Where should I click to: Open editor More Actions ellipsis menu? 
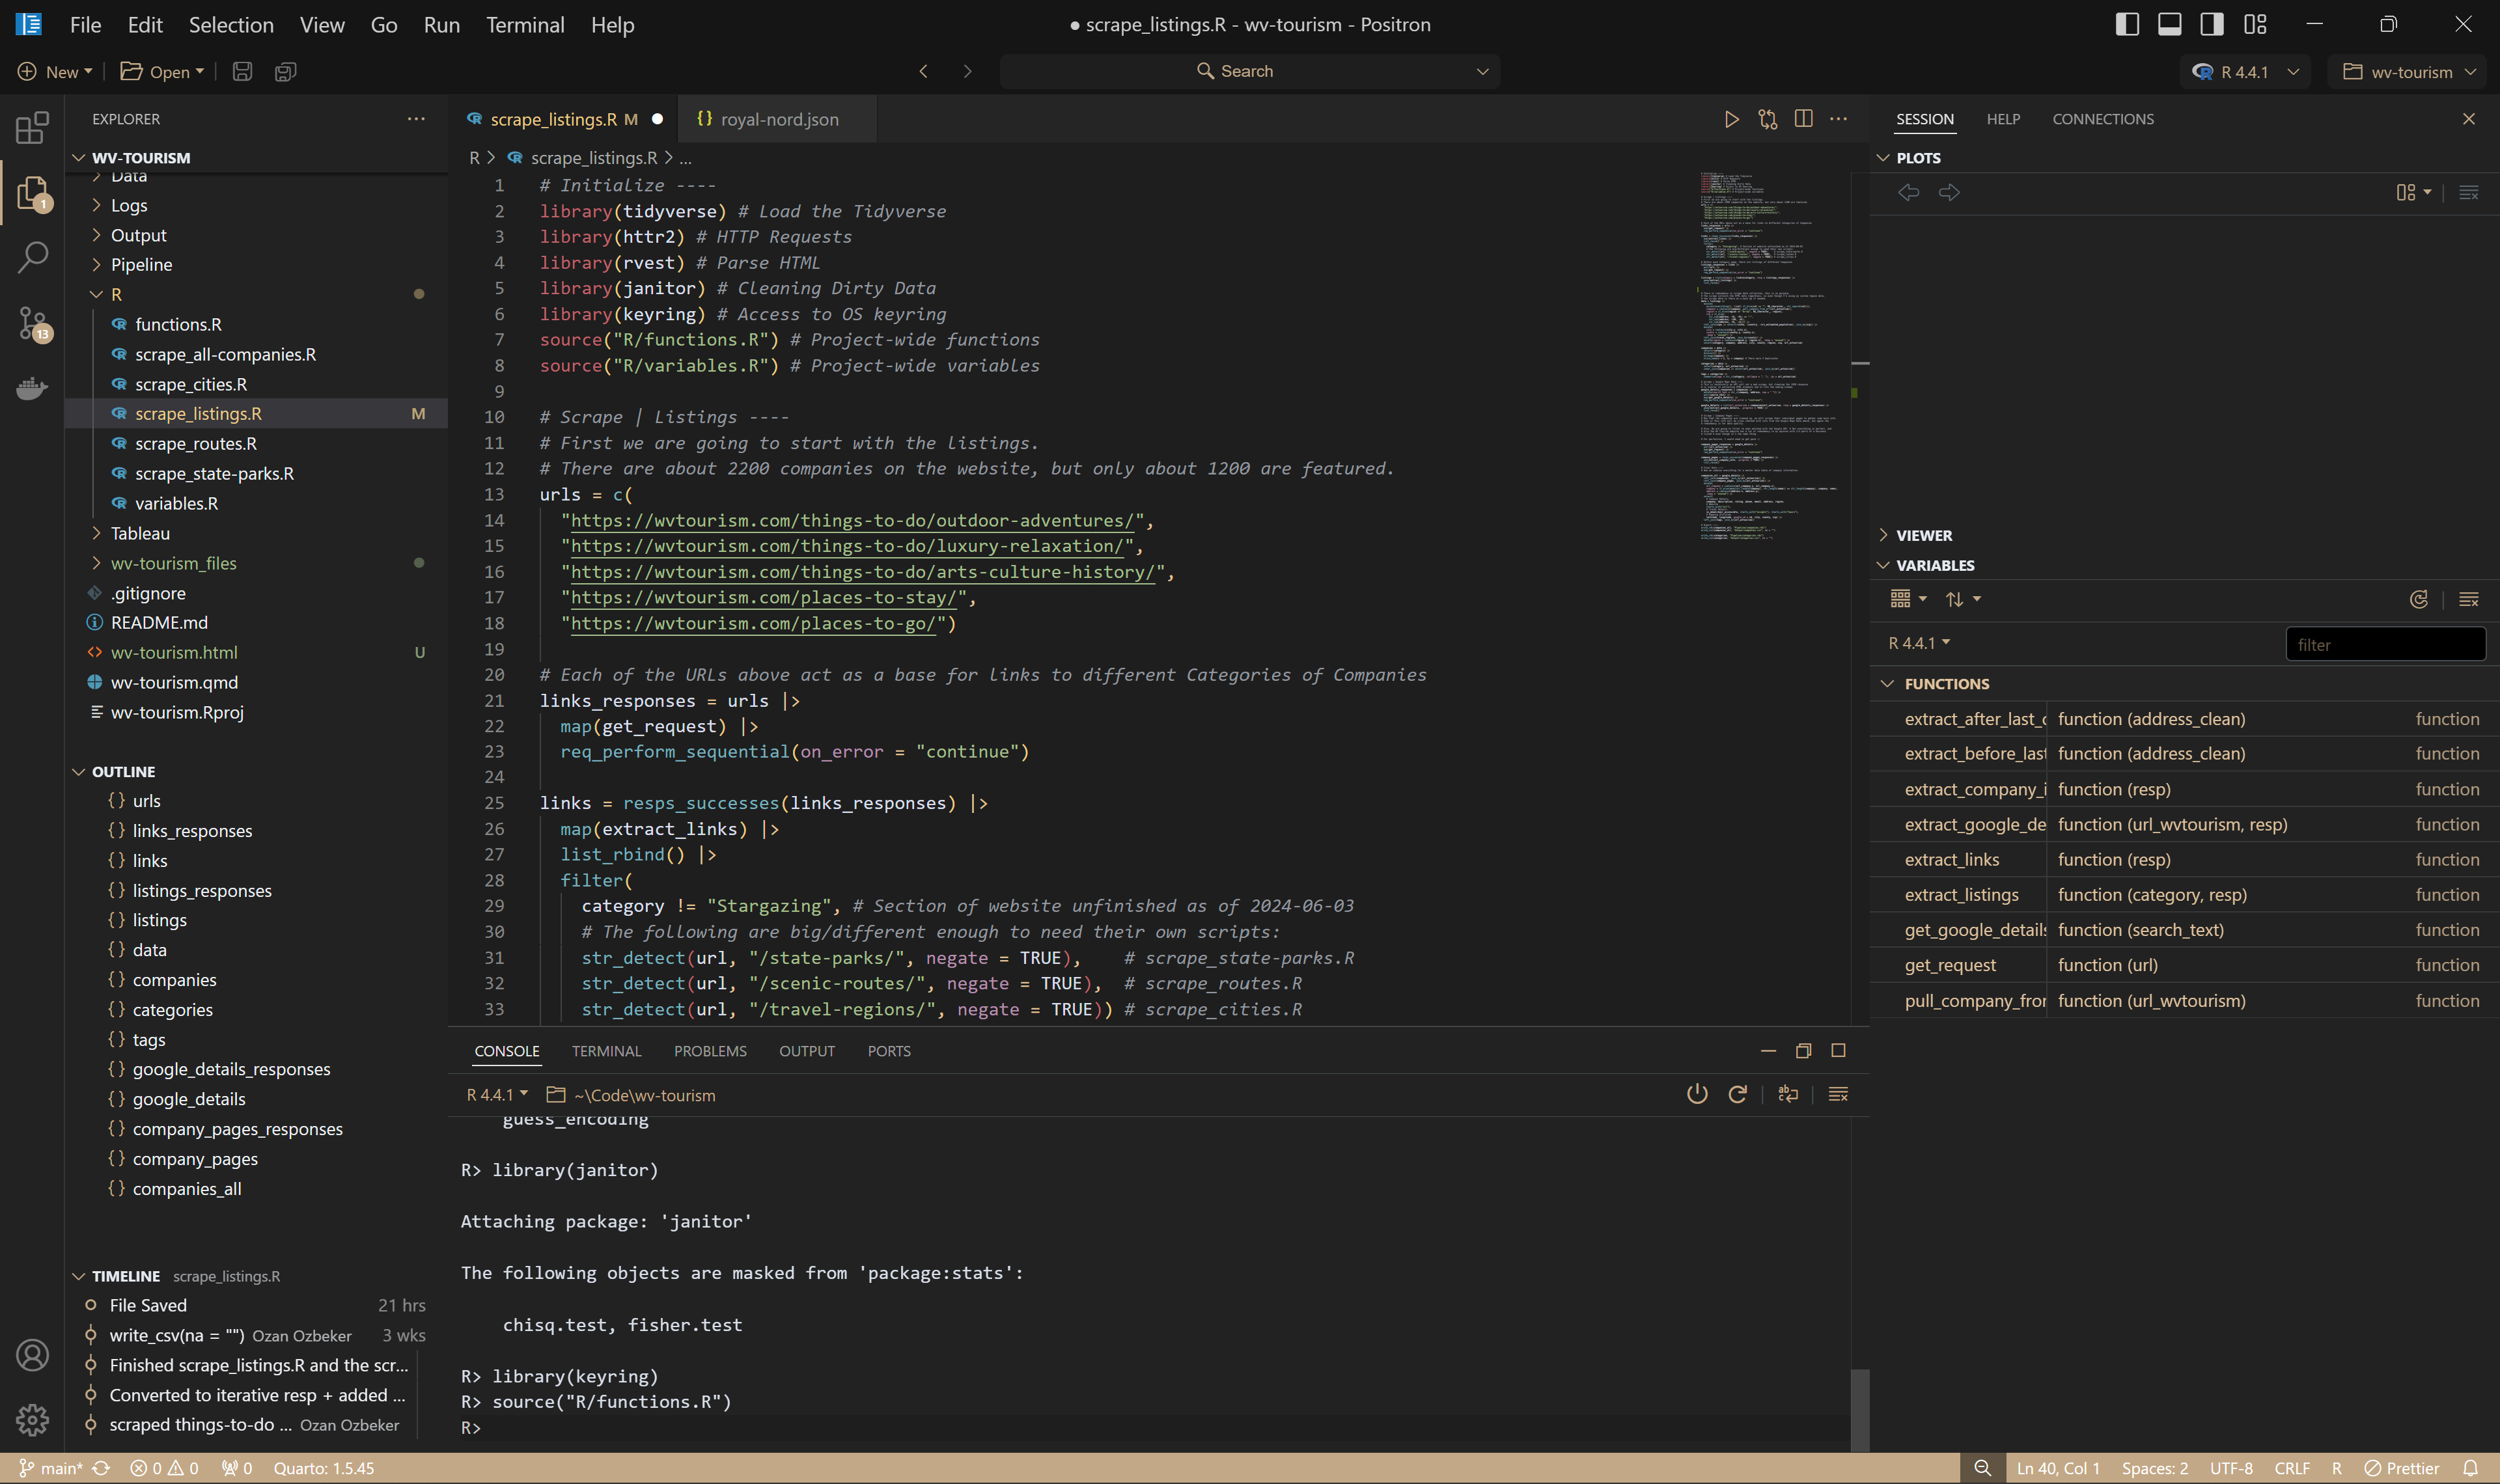tap(1838, 119)
